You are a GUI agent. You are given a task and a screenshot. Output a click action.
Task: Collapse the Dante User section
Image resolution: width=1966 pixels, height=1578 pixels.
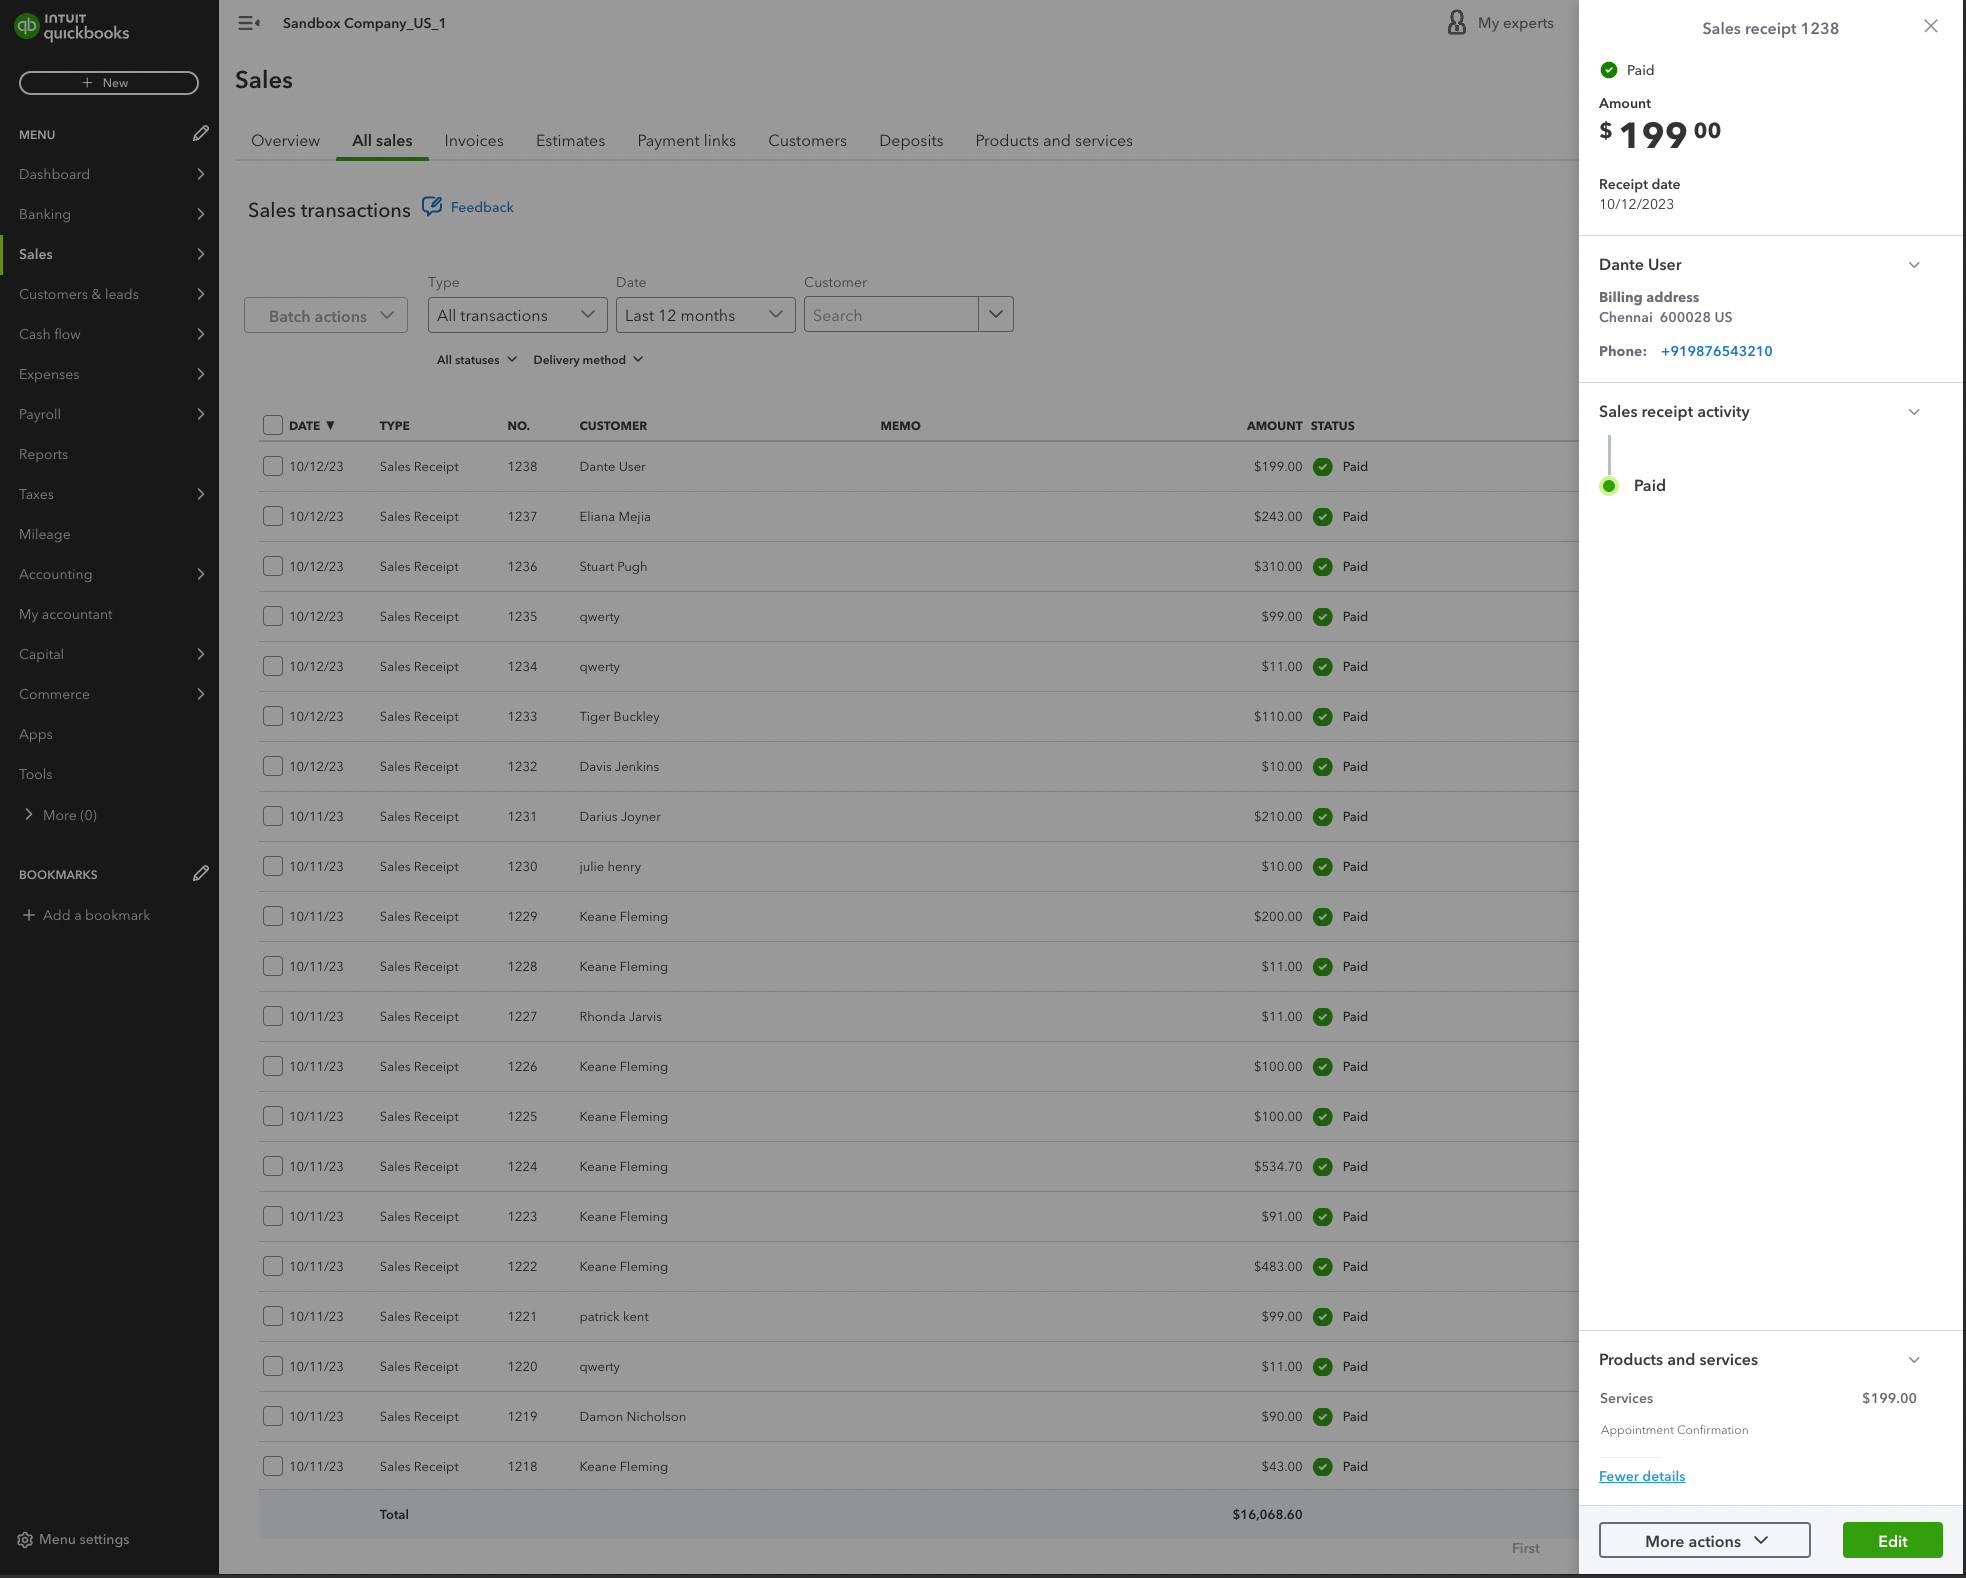coord(1914,265)
